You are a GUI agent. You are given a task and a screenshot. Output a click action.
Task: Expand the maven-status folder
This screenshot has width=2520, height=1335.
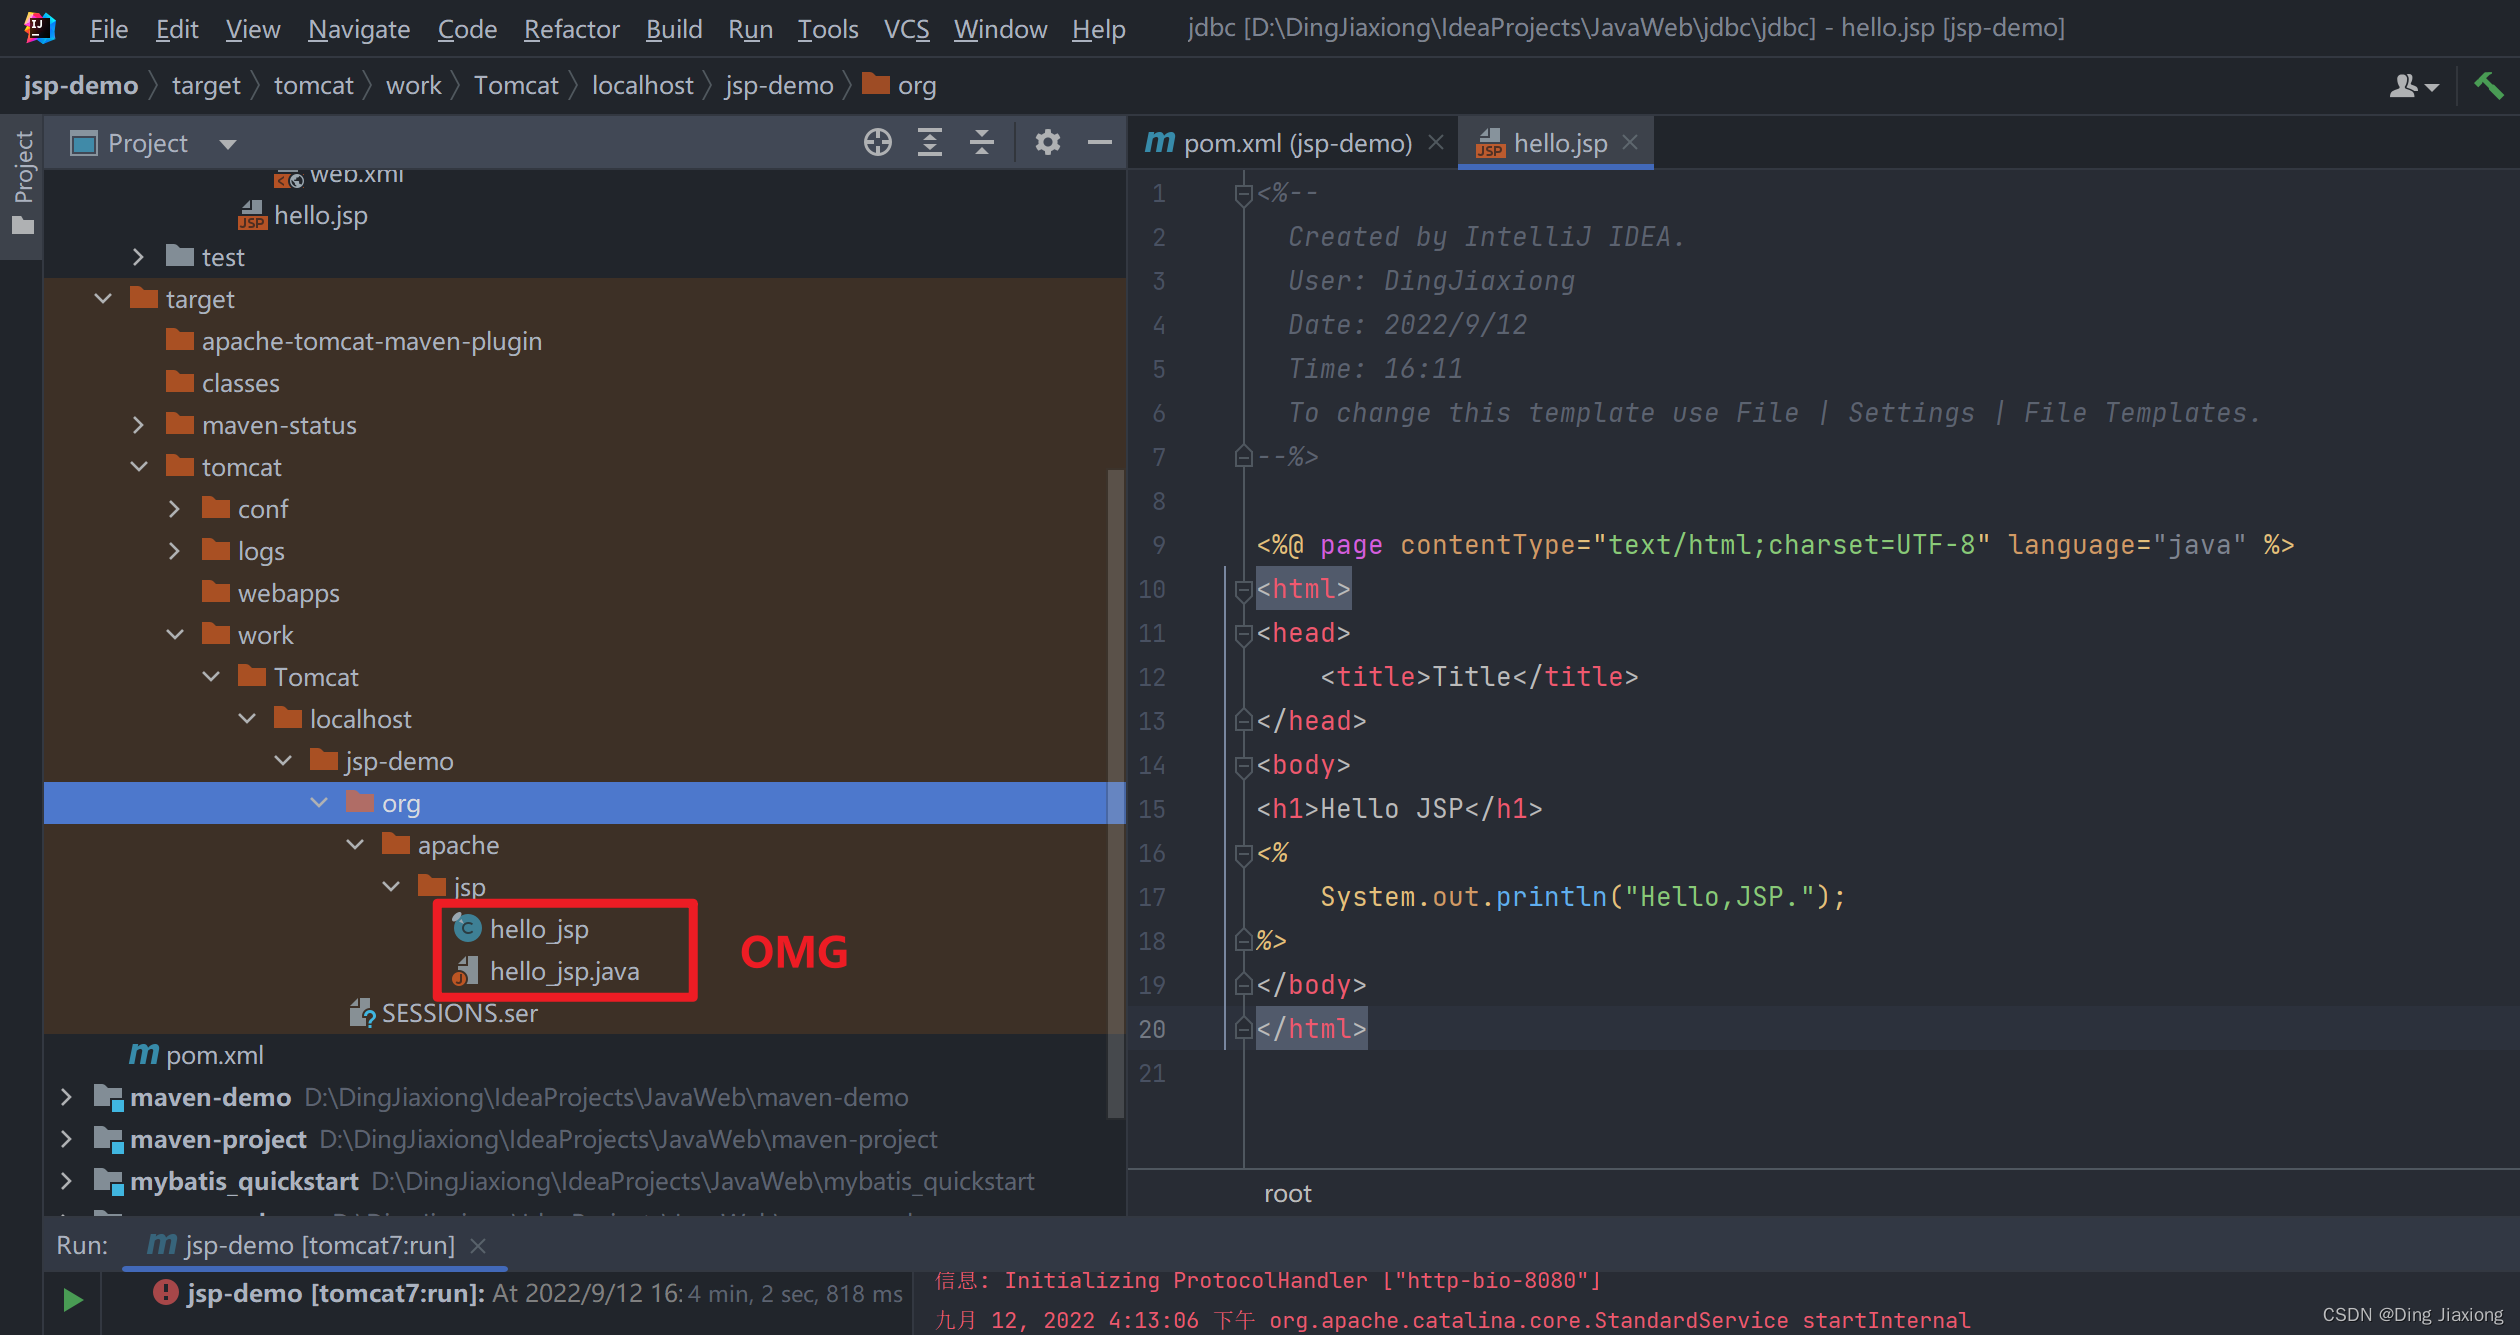click(x=138, y=425)
